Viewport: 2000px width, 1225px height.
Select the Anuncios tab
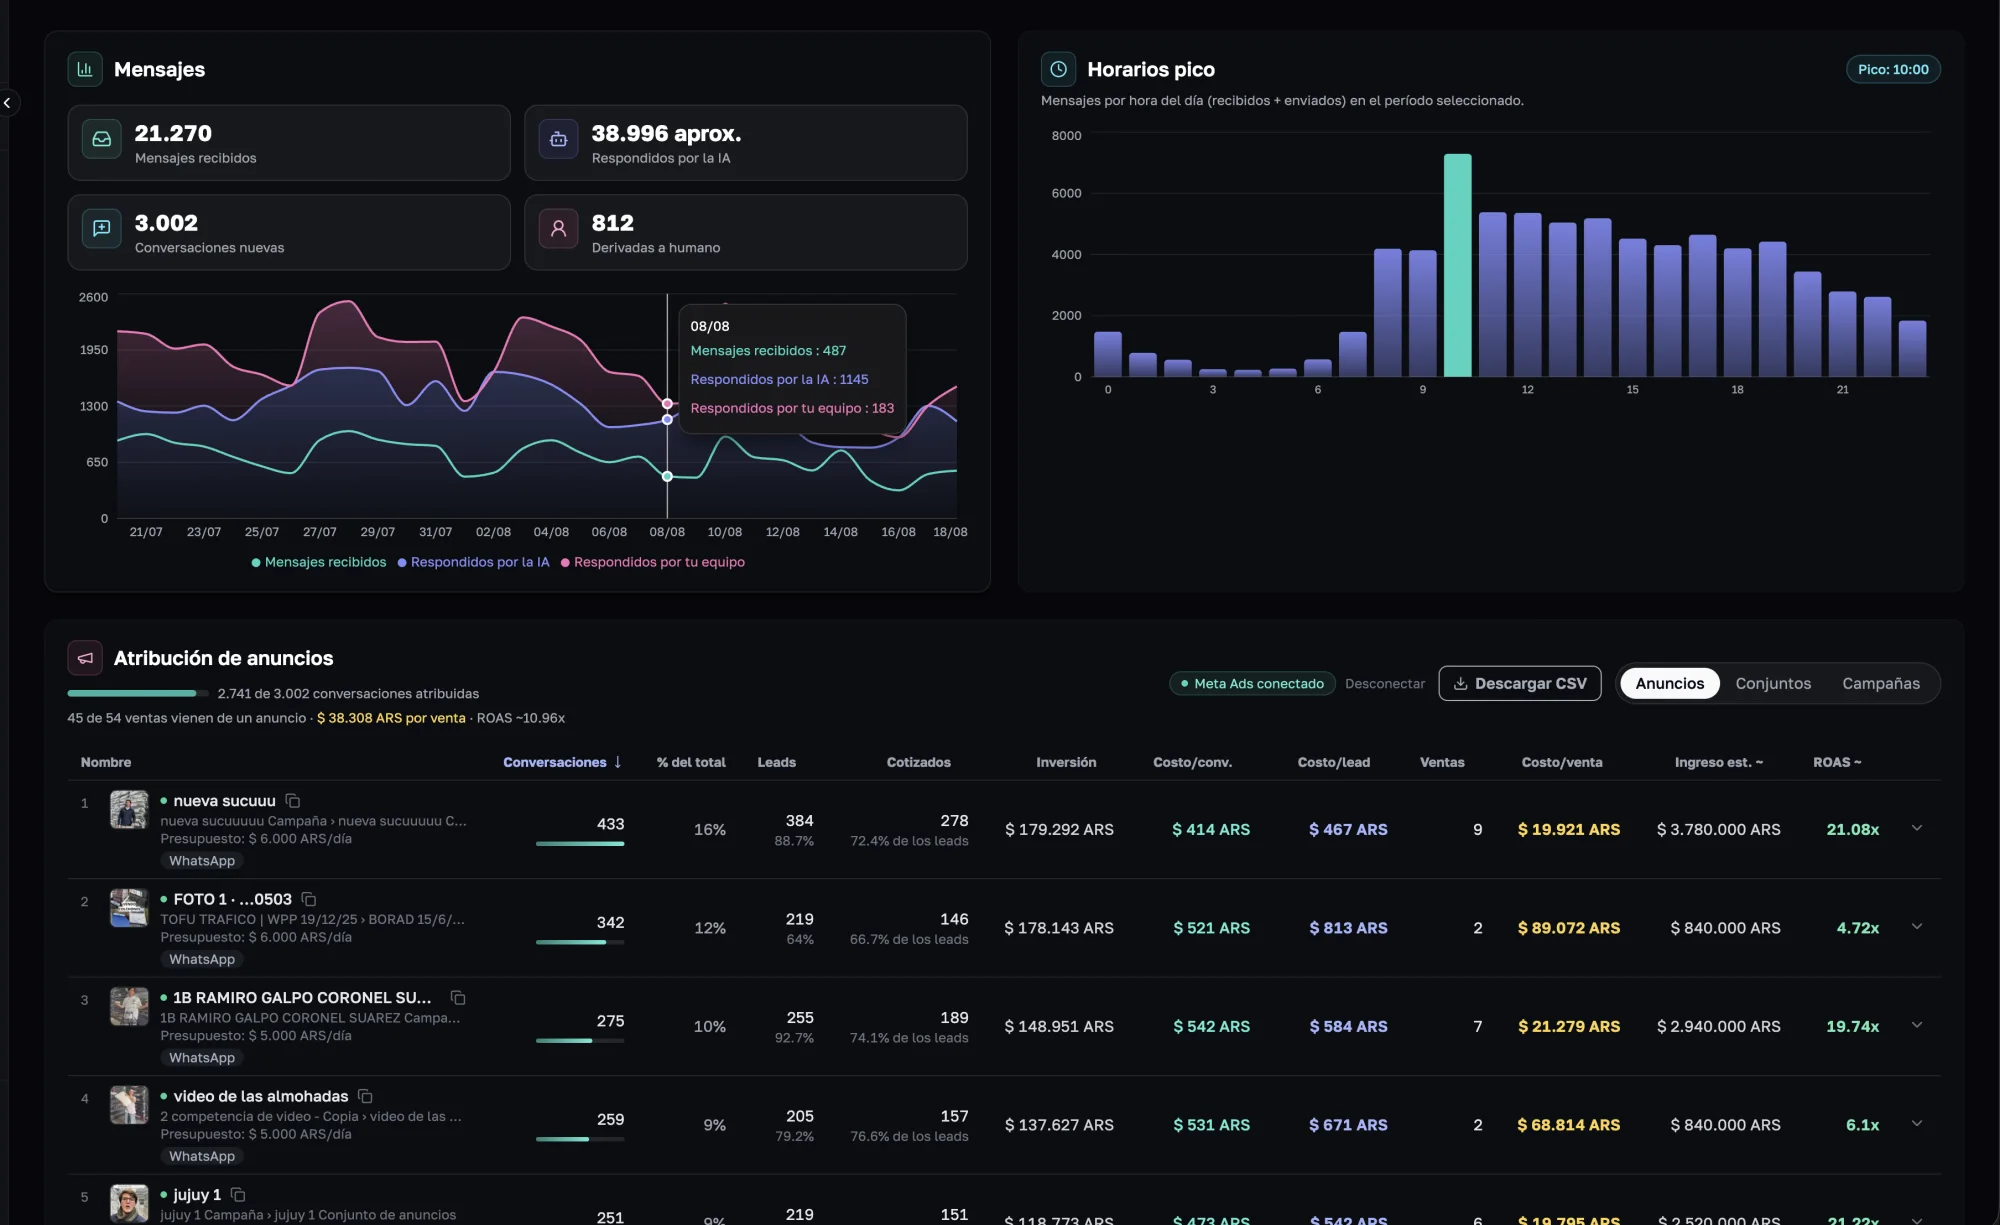pos(1670,683)
